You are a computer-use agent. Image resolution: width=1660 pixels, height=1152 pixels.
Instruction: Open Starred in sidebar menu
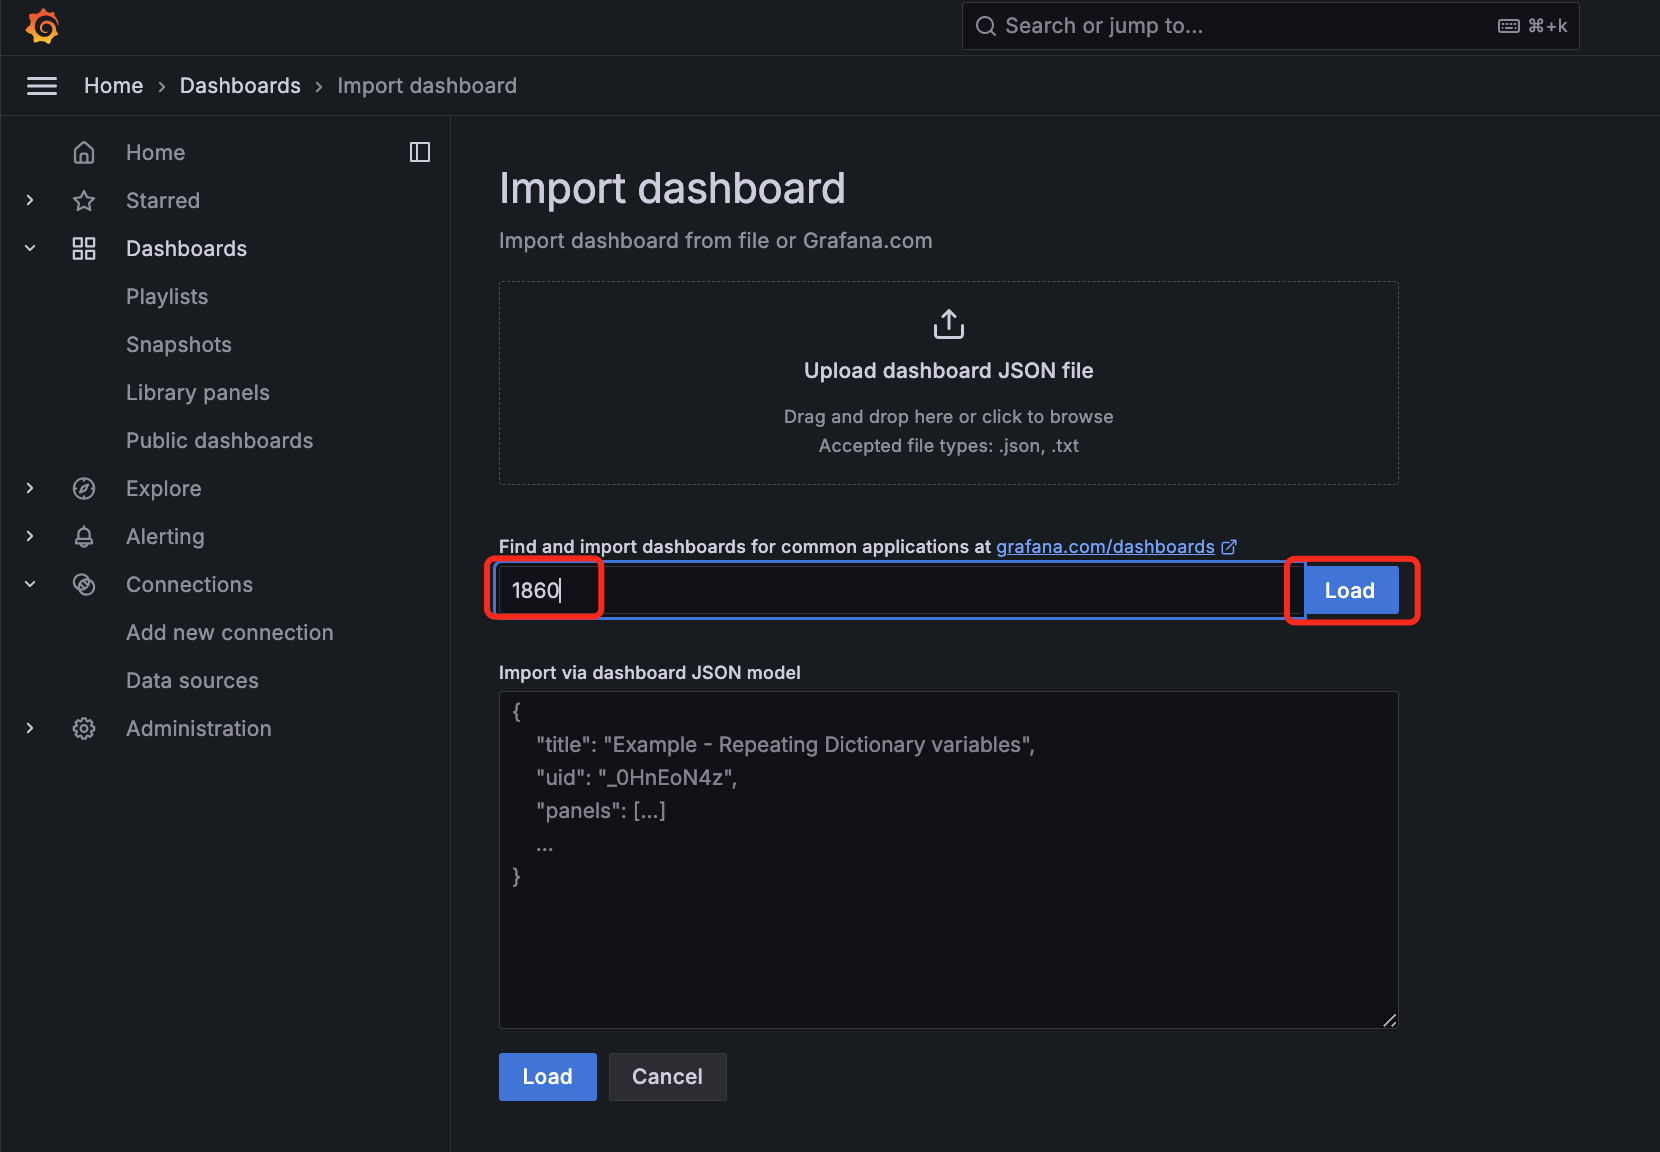(163, 201)
